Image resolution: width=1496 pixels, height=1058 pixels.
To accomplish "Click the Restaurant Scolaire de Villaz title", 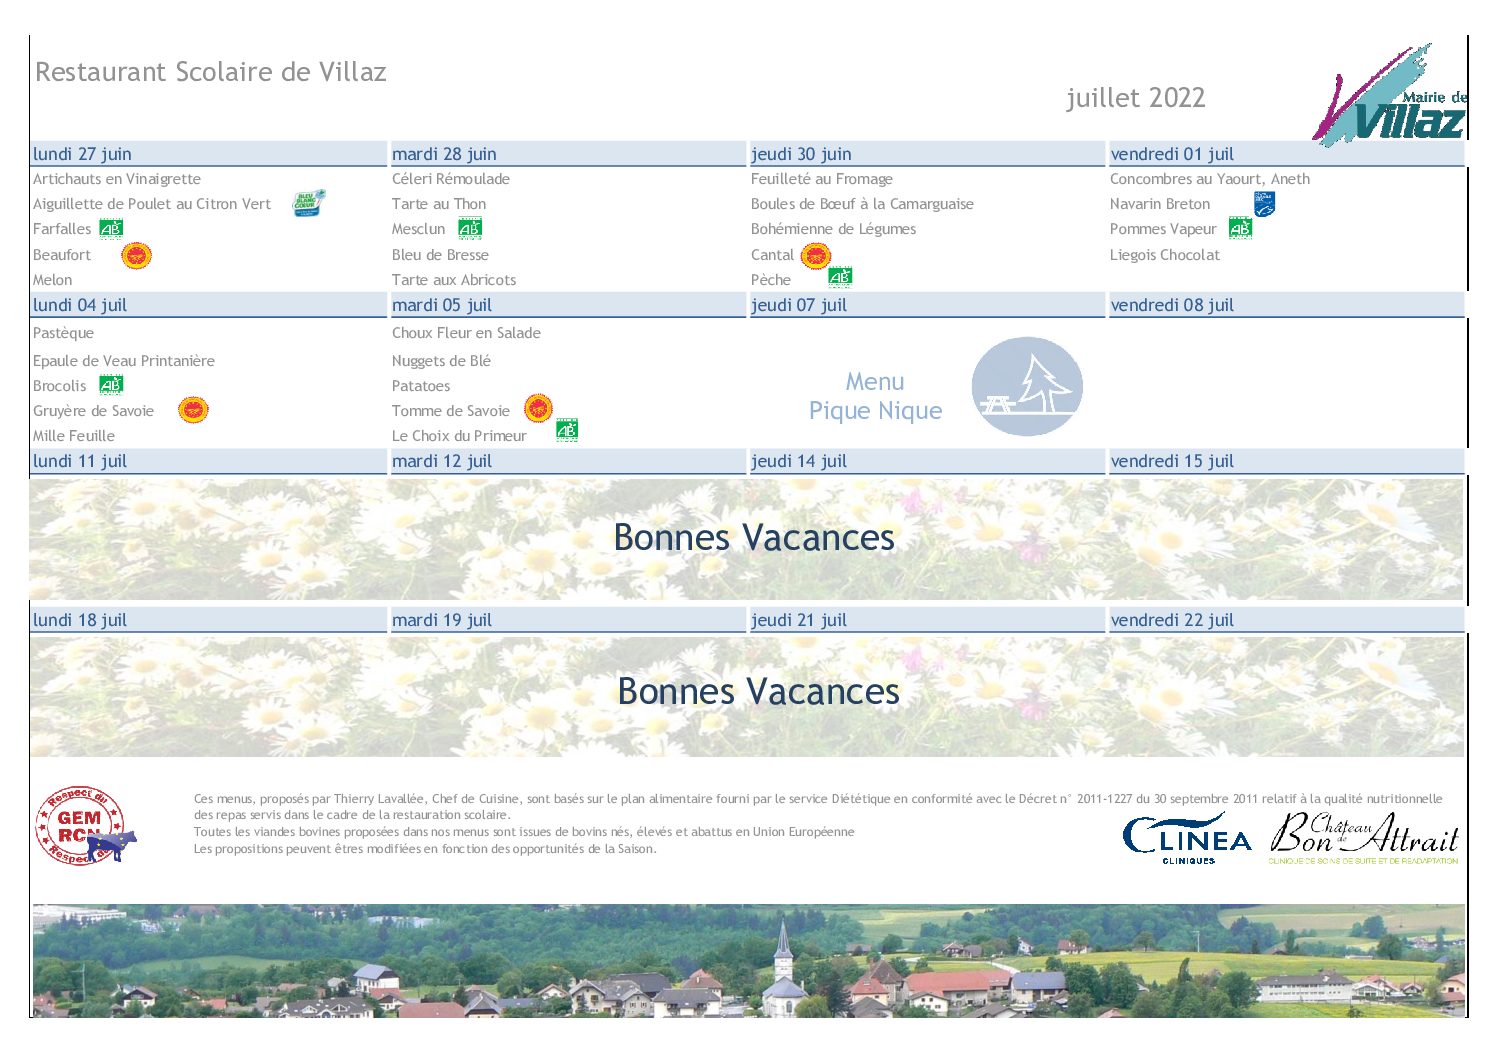I will [x=211, y=72].
